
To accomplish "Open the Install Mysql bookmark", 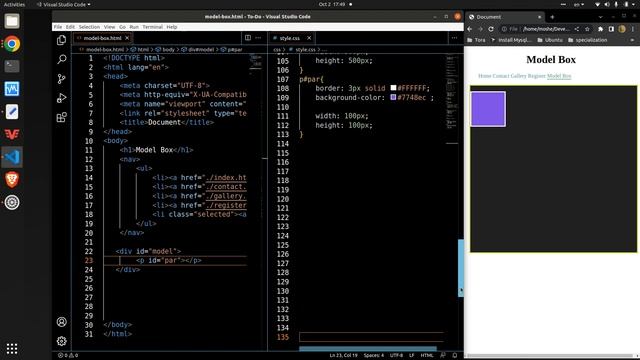I will [511, 40].
